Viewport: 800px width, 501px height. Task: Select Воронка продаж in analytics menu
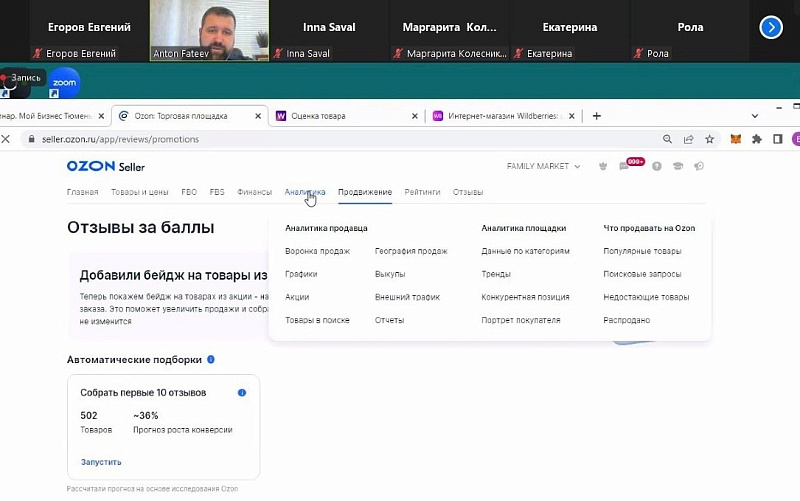317,251
